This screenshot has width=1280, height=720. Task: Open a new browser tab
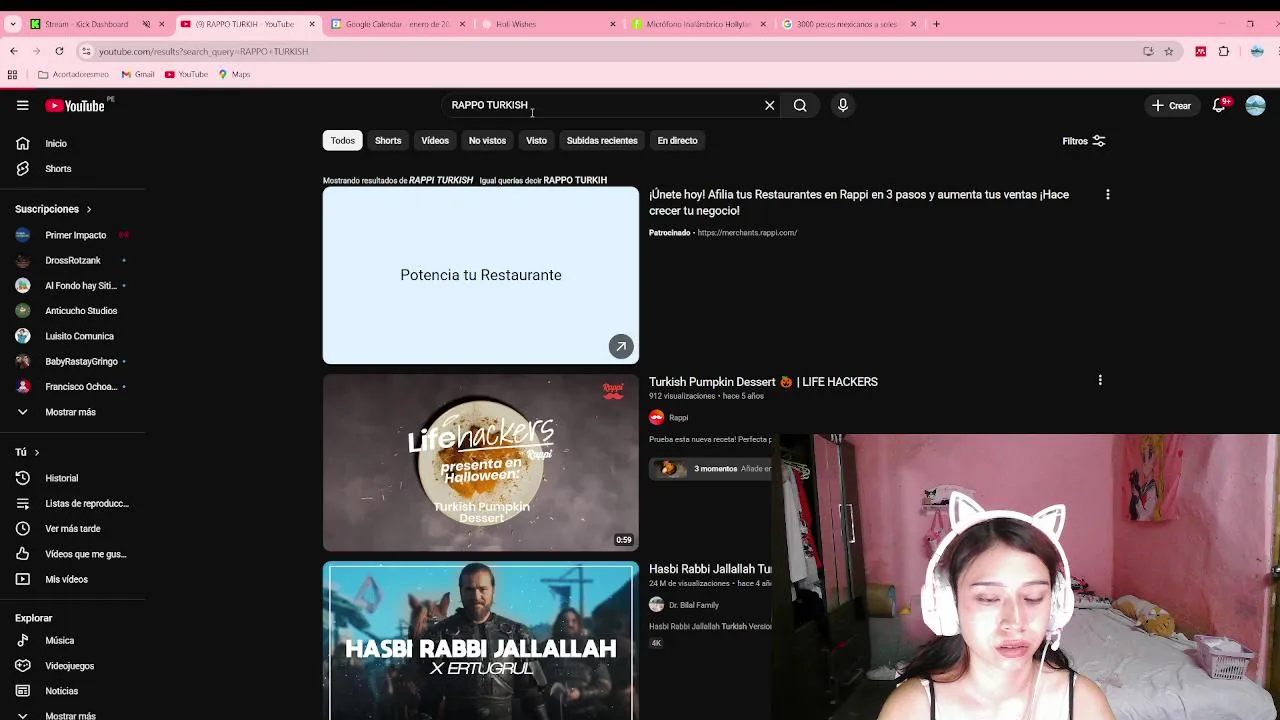tap(936, 24)
